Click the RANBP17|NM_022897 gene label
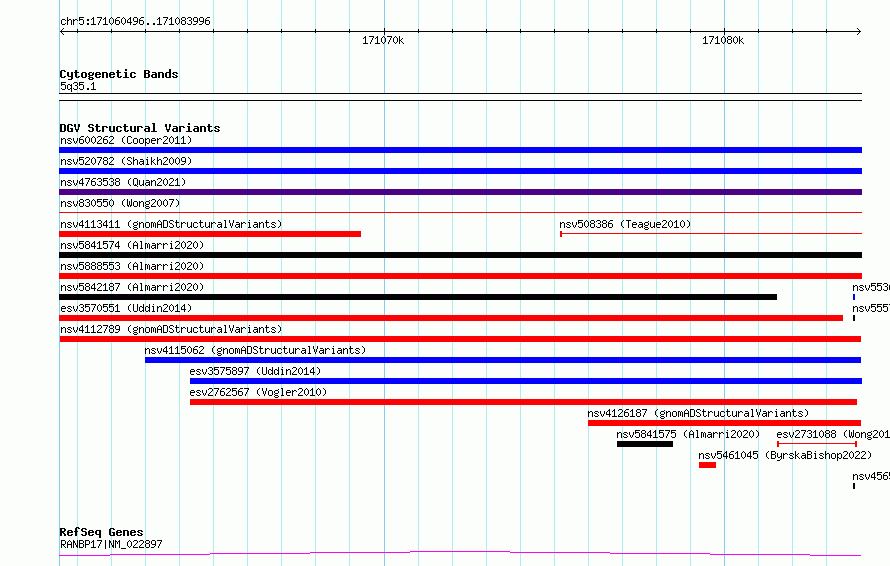The image size is (890, 566). pos(111,544)
